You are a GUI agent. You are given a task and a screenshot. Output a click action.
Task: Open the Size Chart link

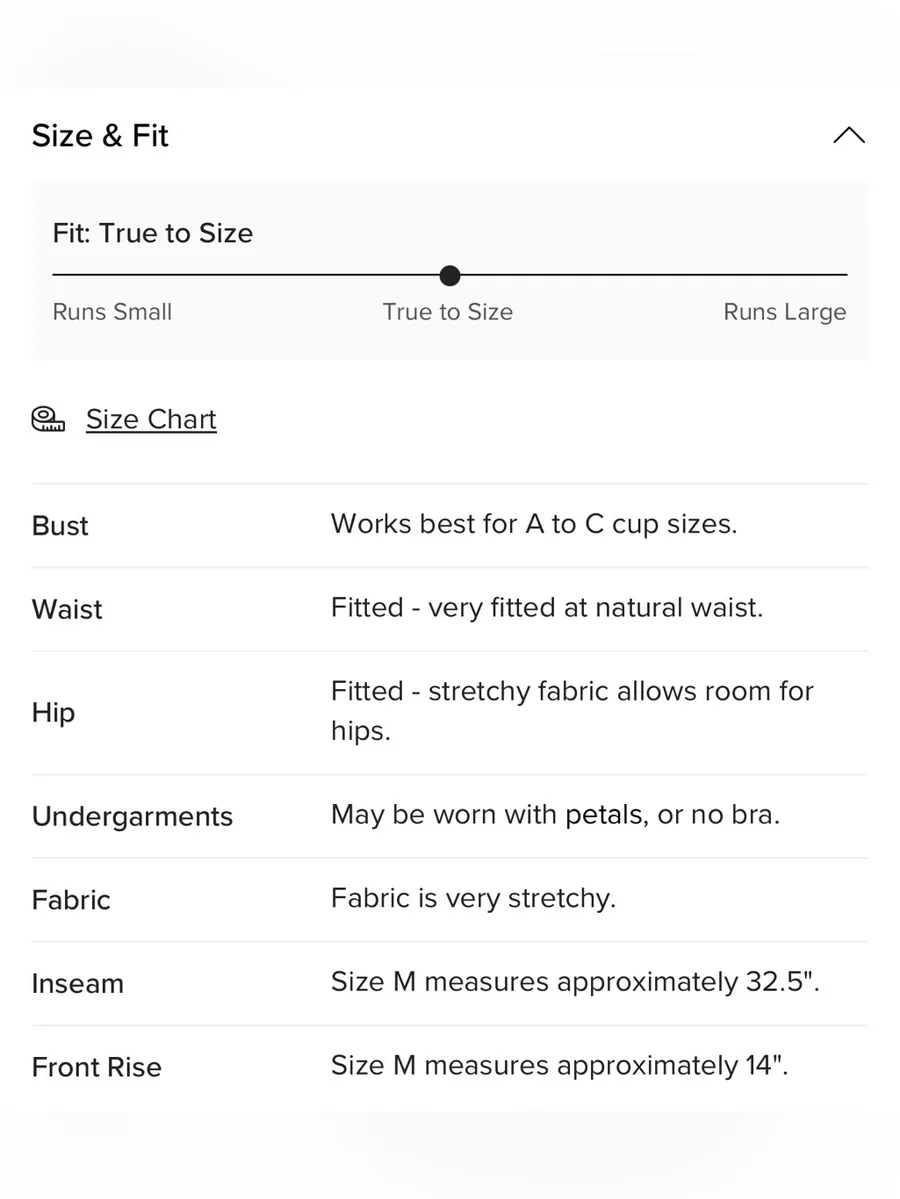point(151,419)
